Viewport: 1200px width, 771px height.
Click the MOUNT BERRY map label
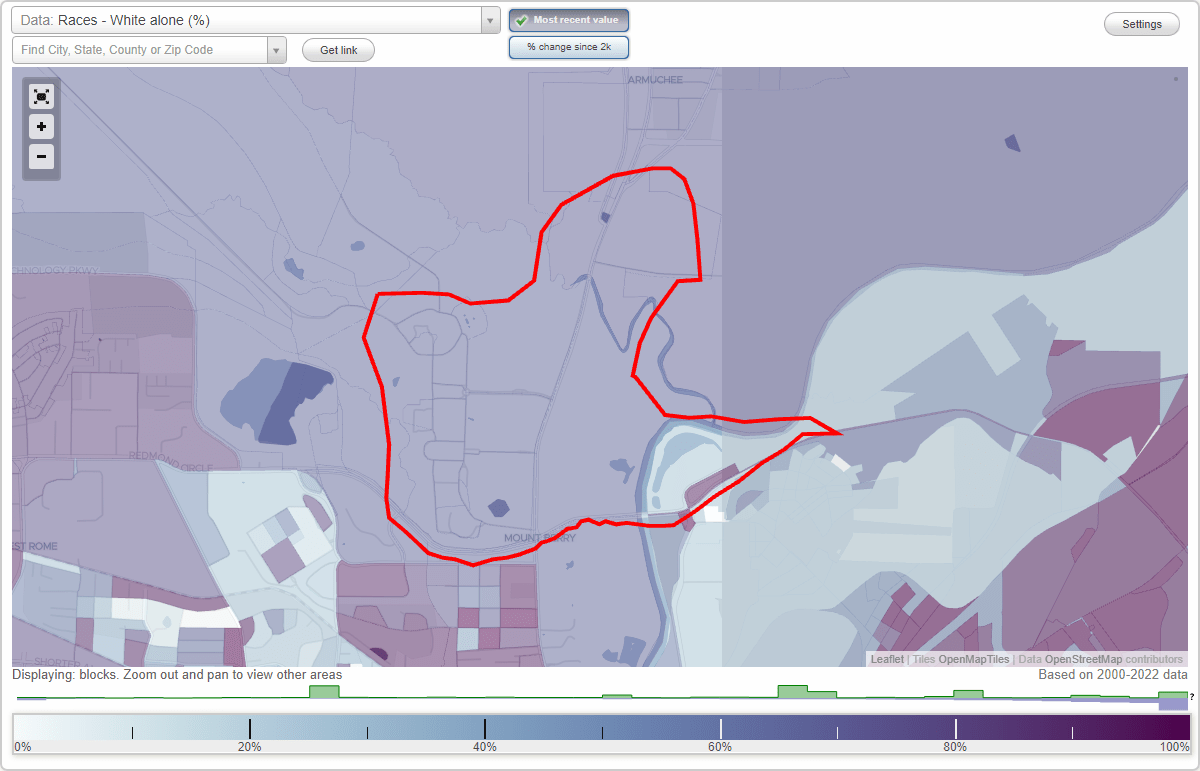pyautogui.click(x=540, y=538)
